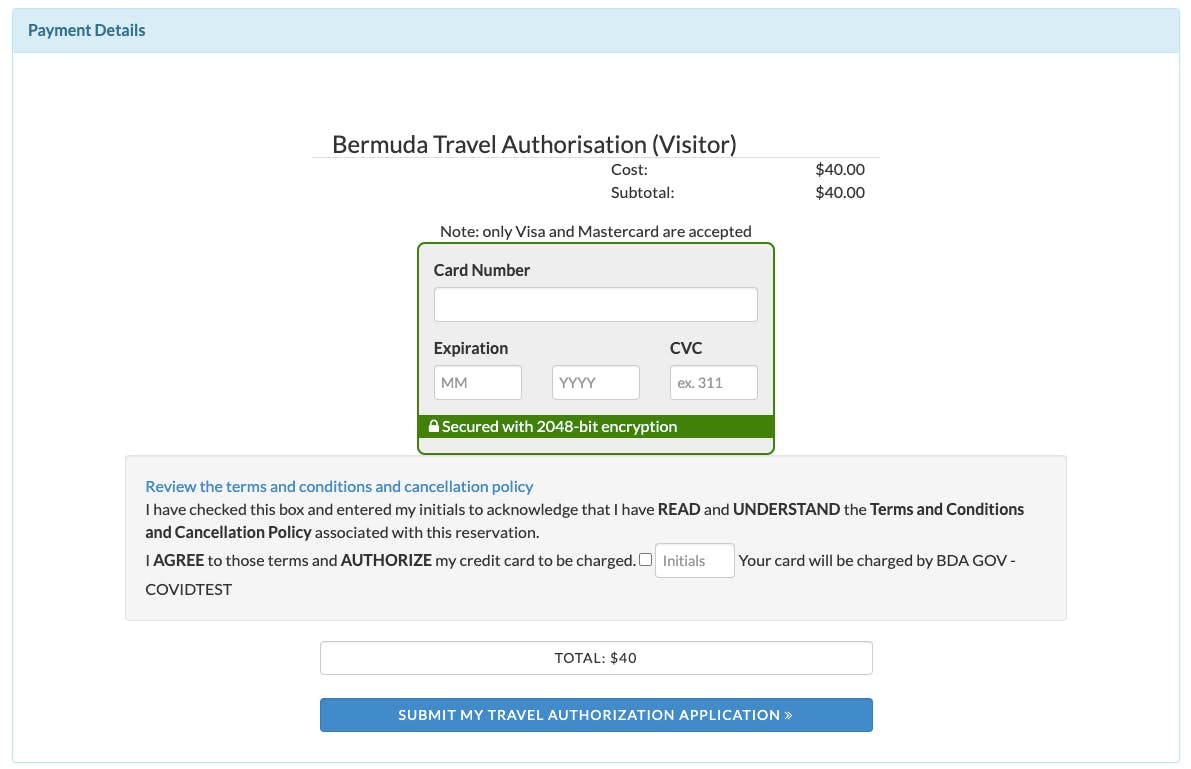Select the Bermuda Travel Authorisation (Visitor) title
Viewport: 1191px width, 769px height.
[536, 144]
